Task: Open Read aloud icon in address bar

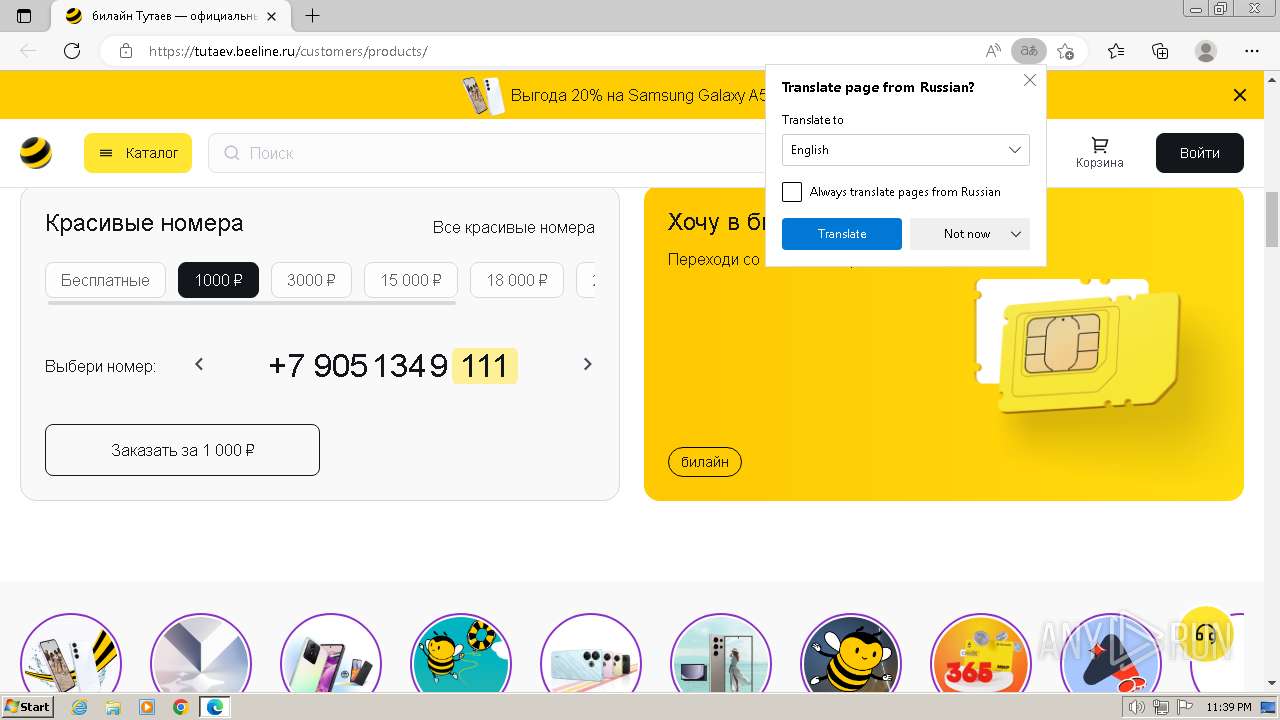Action: point(993,51)
